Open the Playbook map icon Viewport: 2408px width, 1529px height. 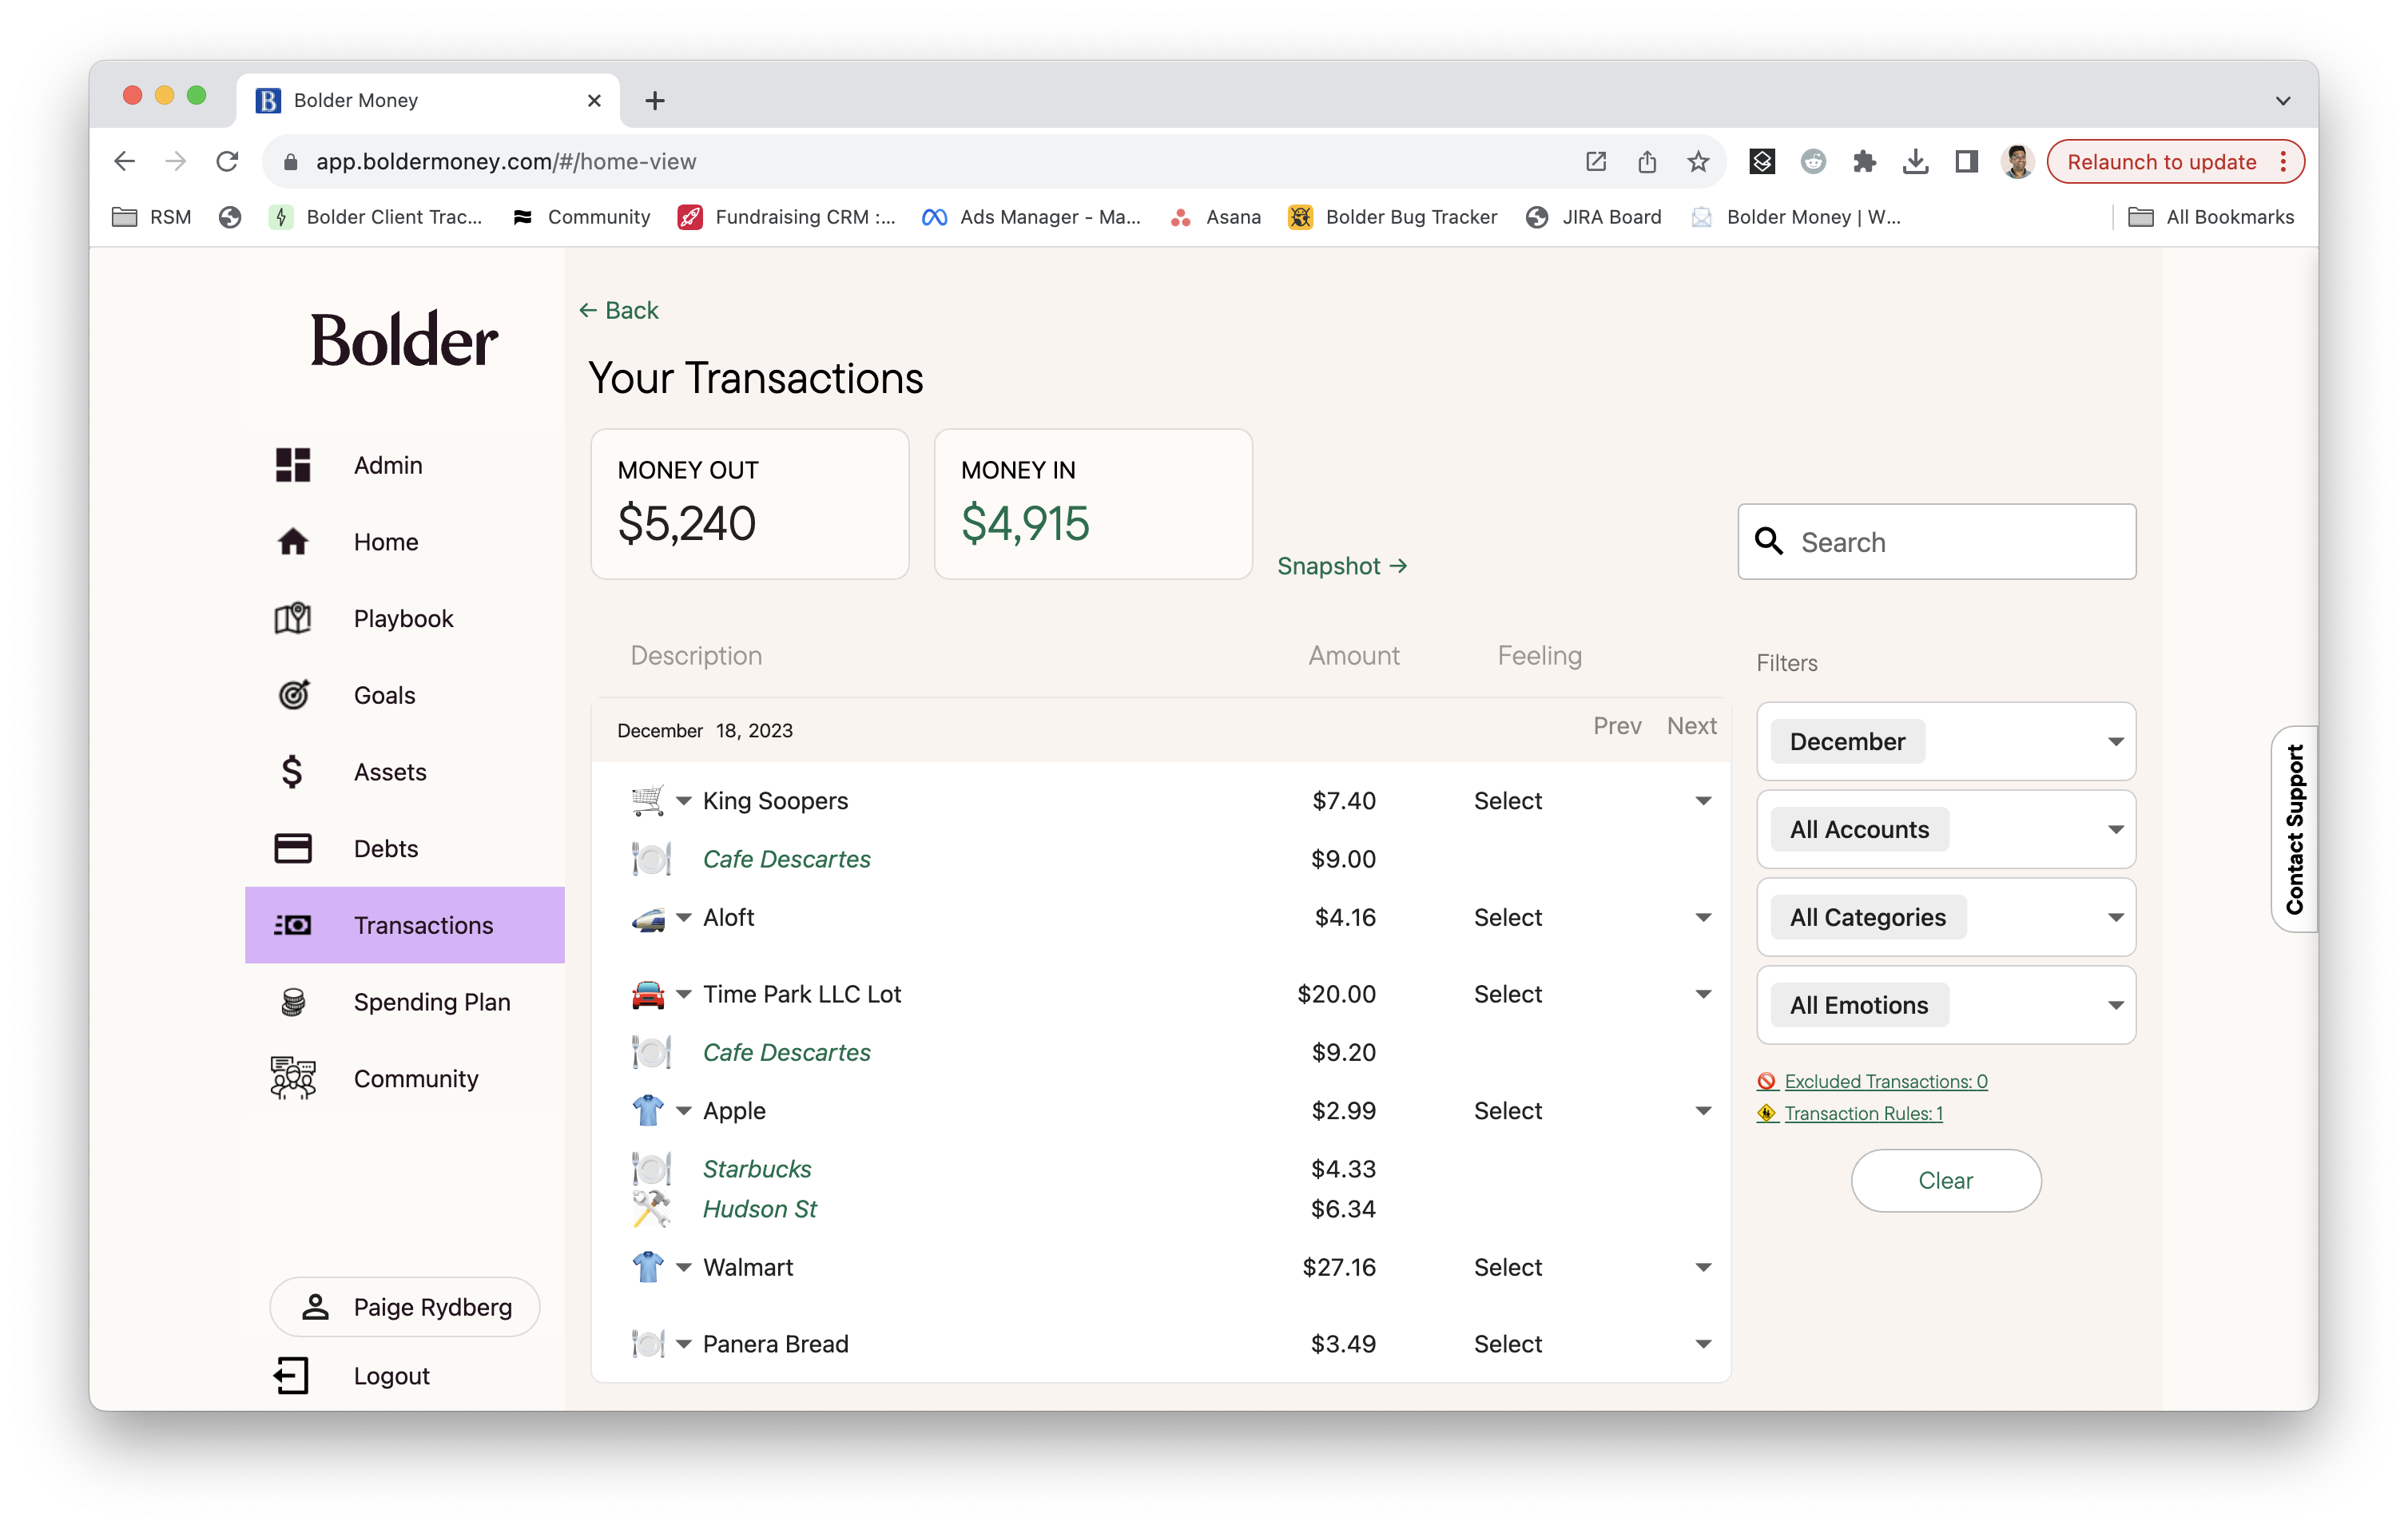tap(293, 618)
